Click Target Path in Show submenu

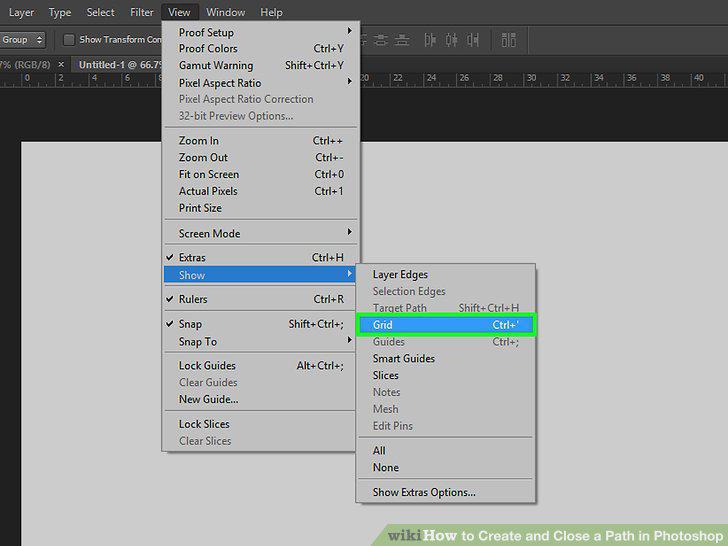(446, 307)
